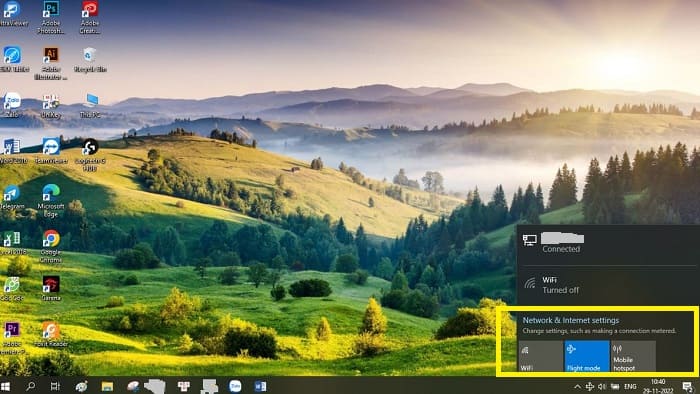
Task: Toggle Flight mode tile off
Action: tap(587, 357)
